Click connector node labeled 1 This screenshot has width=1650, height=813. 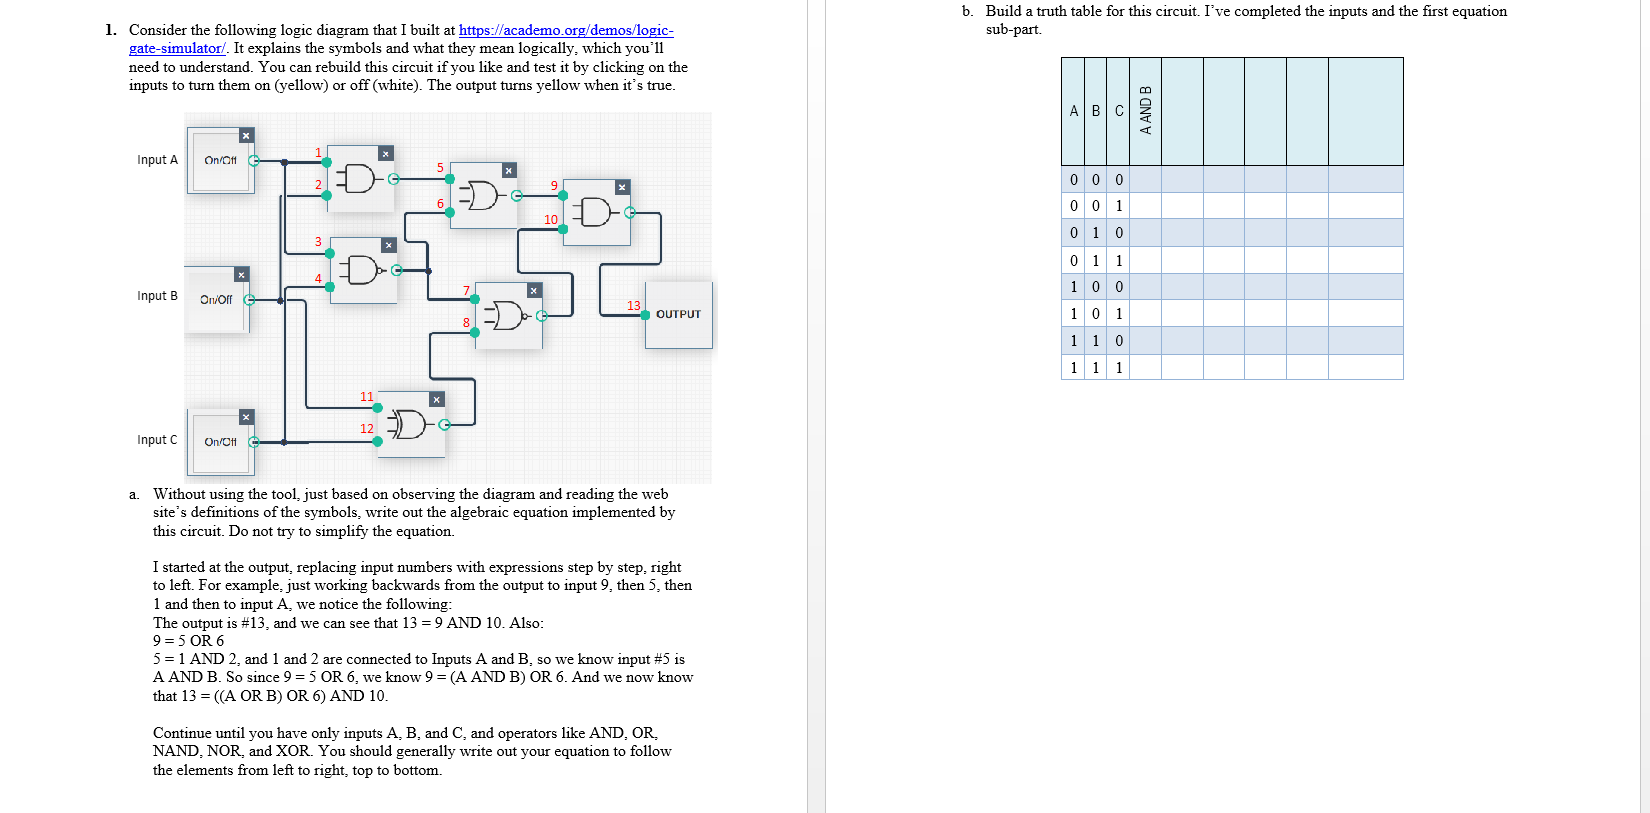[x=327, y=163]
